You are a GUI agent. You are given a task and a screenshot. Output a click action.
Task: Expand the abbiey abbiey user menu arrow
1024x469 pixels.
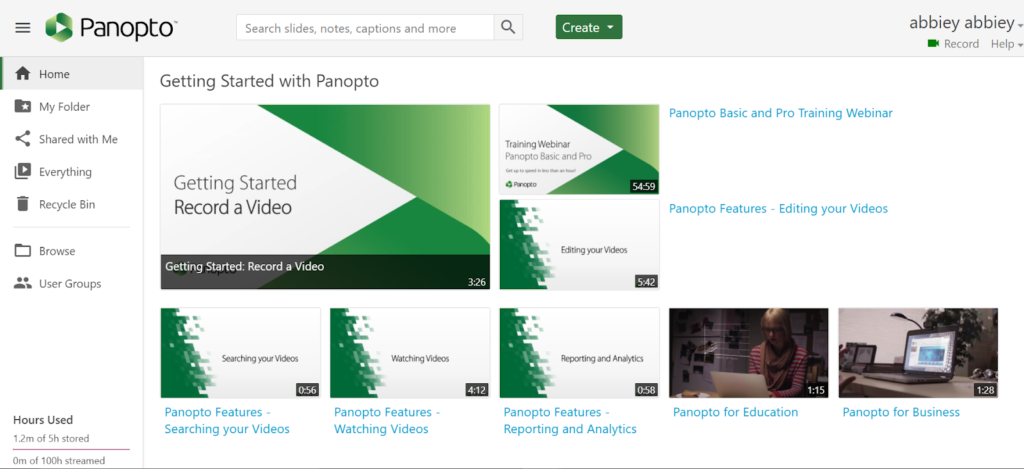[x=1020, y=25]
